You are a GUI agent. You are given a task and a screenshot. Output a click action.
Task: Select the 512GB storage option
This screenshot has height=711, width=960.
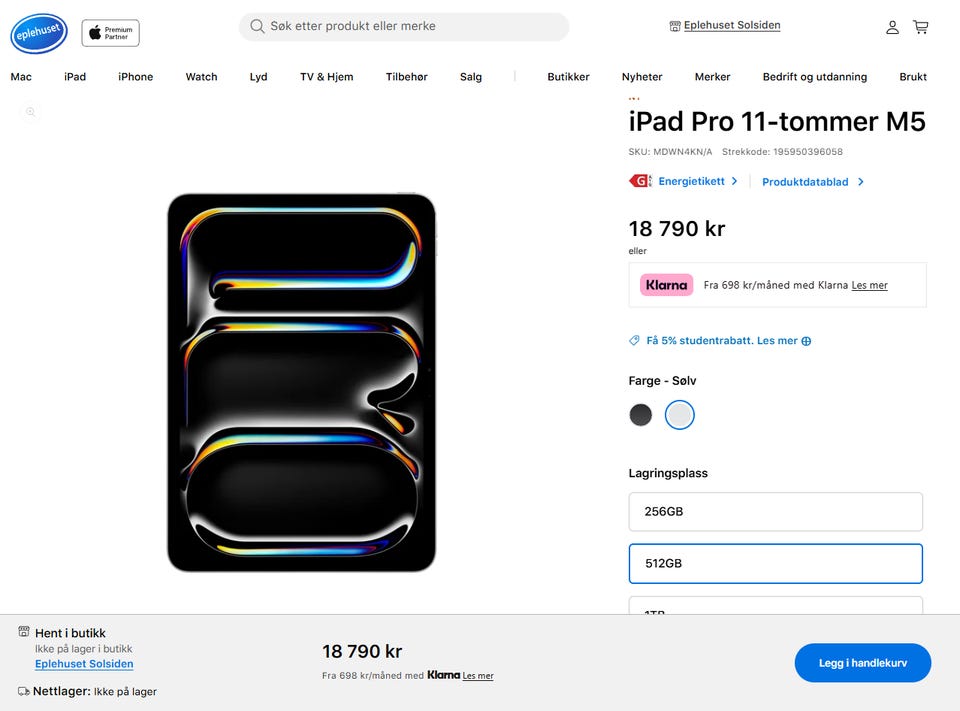pos(775,563)
